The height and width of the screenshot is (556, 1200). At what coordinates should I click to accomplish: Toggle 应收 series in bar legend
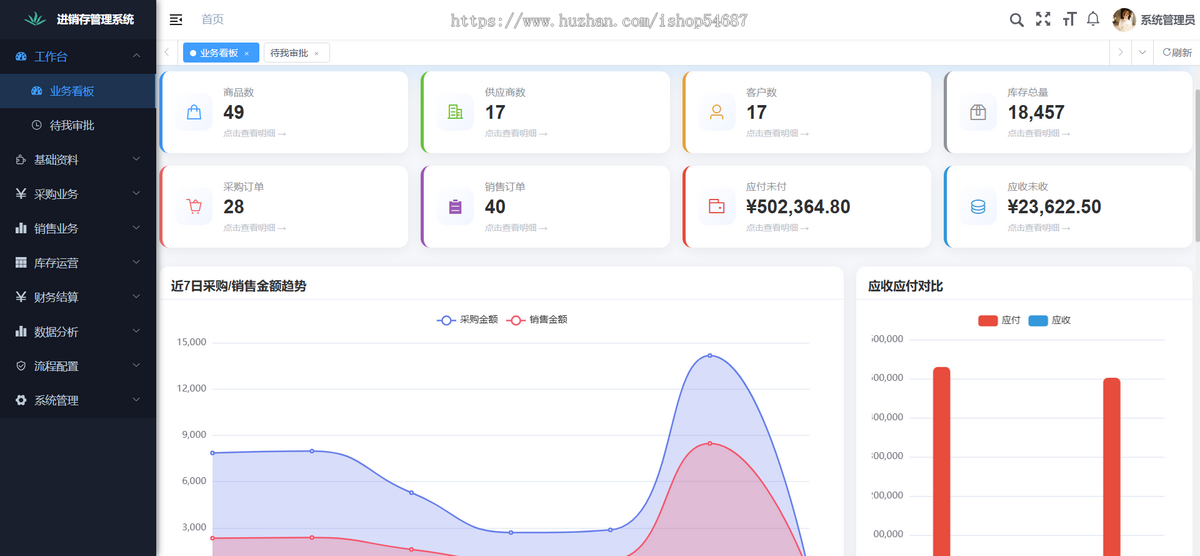1049,321
